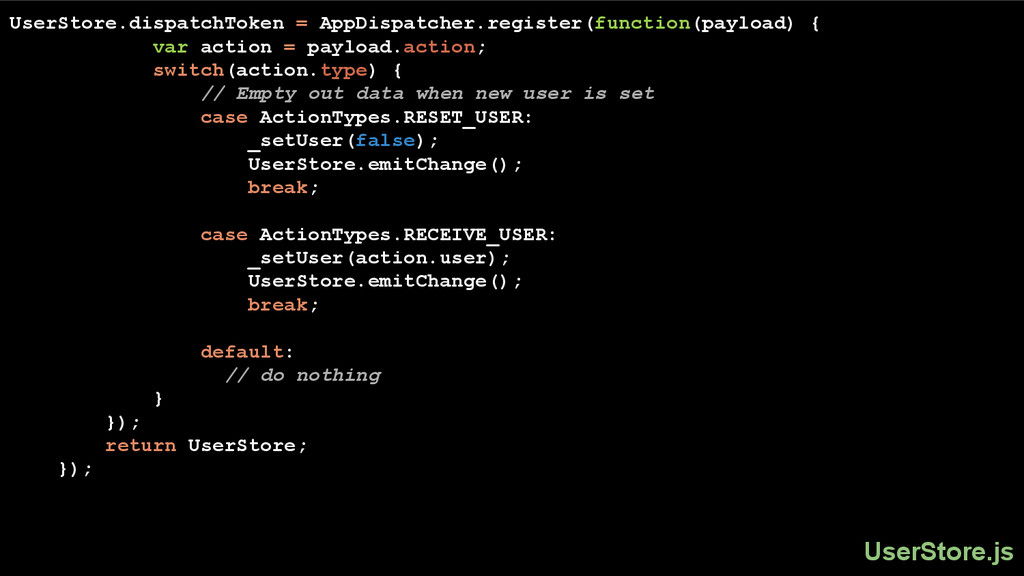Image resolution: width=1024 pixels, height=576 pixels.
Task: Click the blue 'false' value
Action: [385, 141]
